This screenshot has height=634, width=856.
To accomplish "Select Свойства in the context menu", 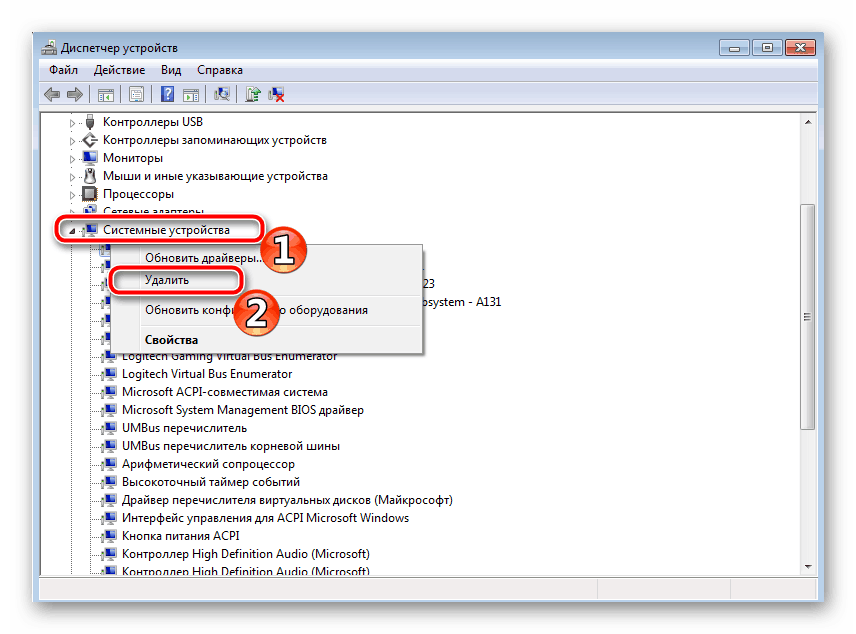I will [171, 339].
